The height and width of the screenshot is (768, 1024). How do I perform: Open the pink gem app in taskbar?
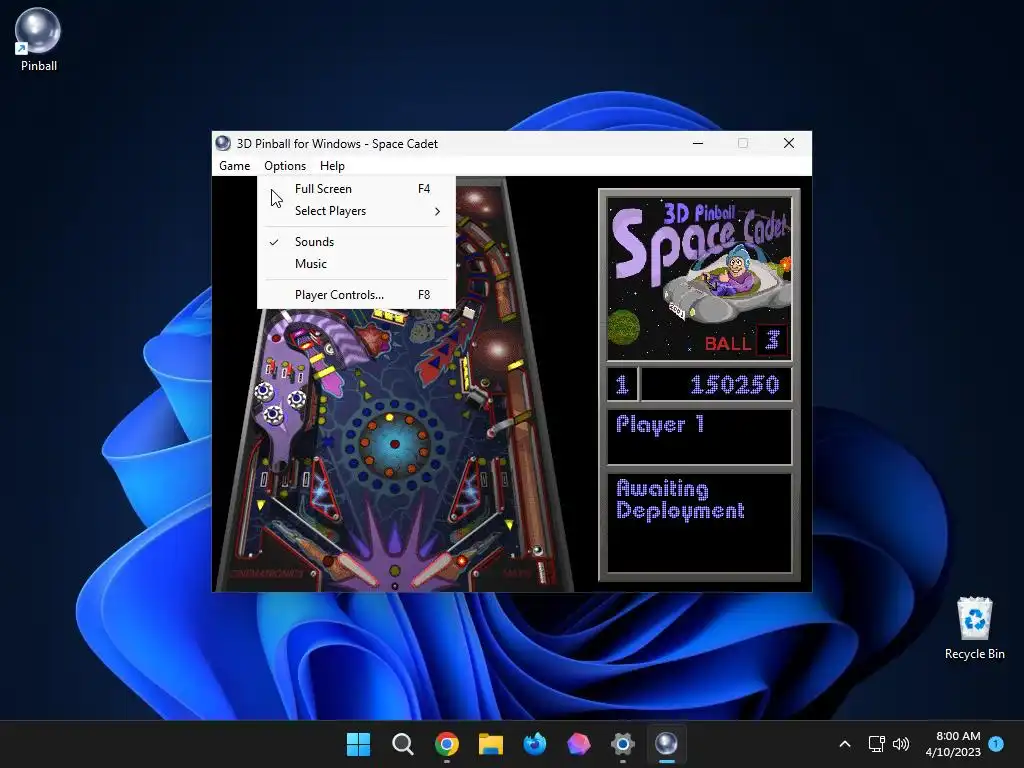(579, 744)
